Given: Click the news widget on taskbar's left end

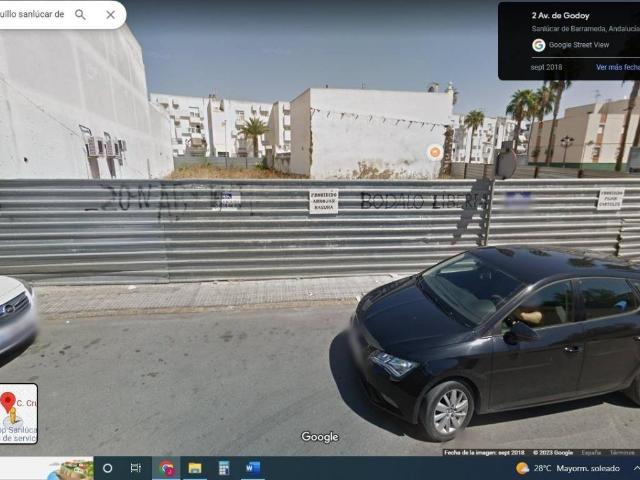Looking at the screenshot, I should 47,468.
